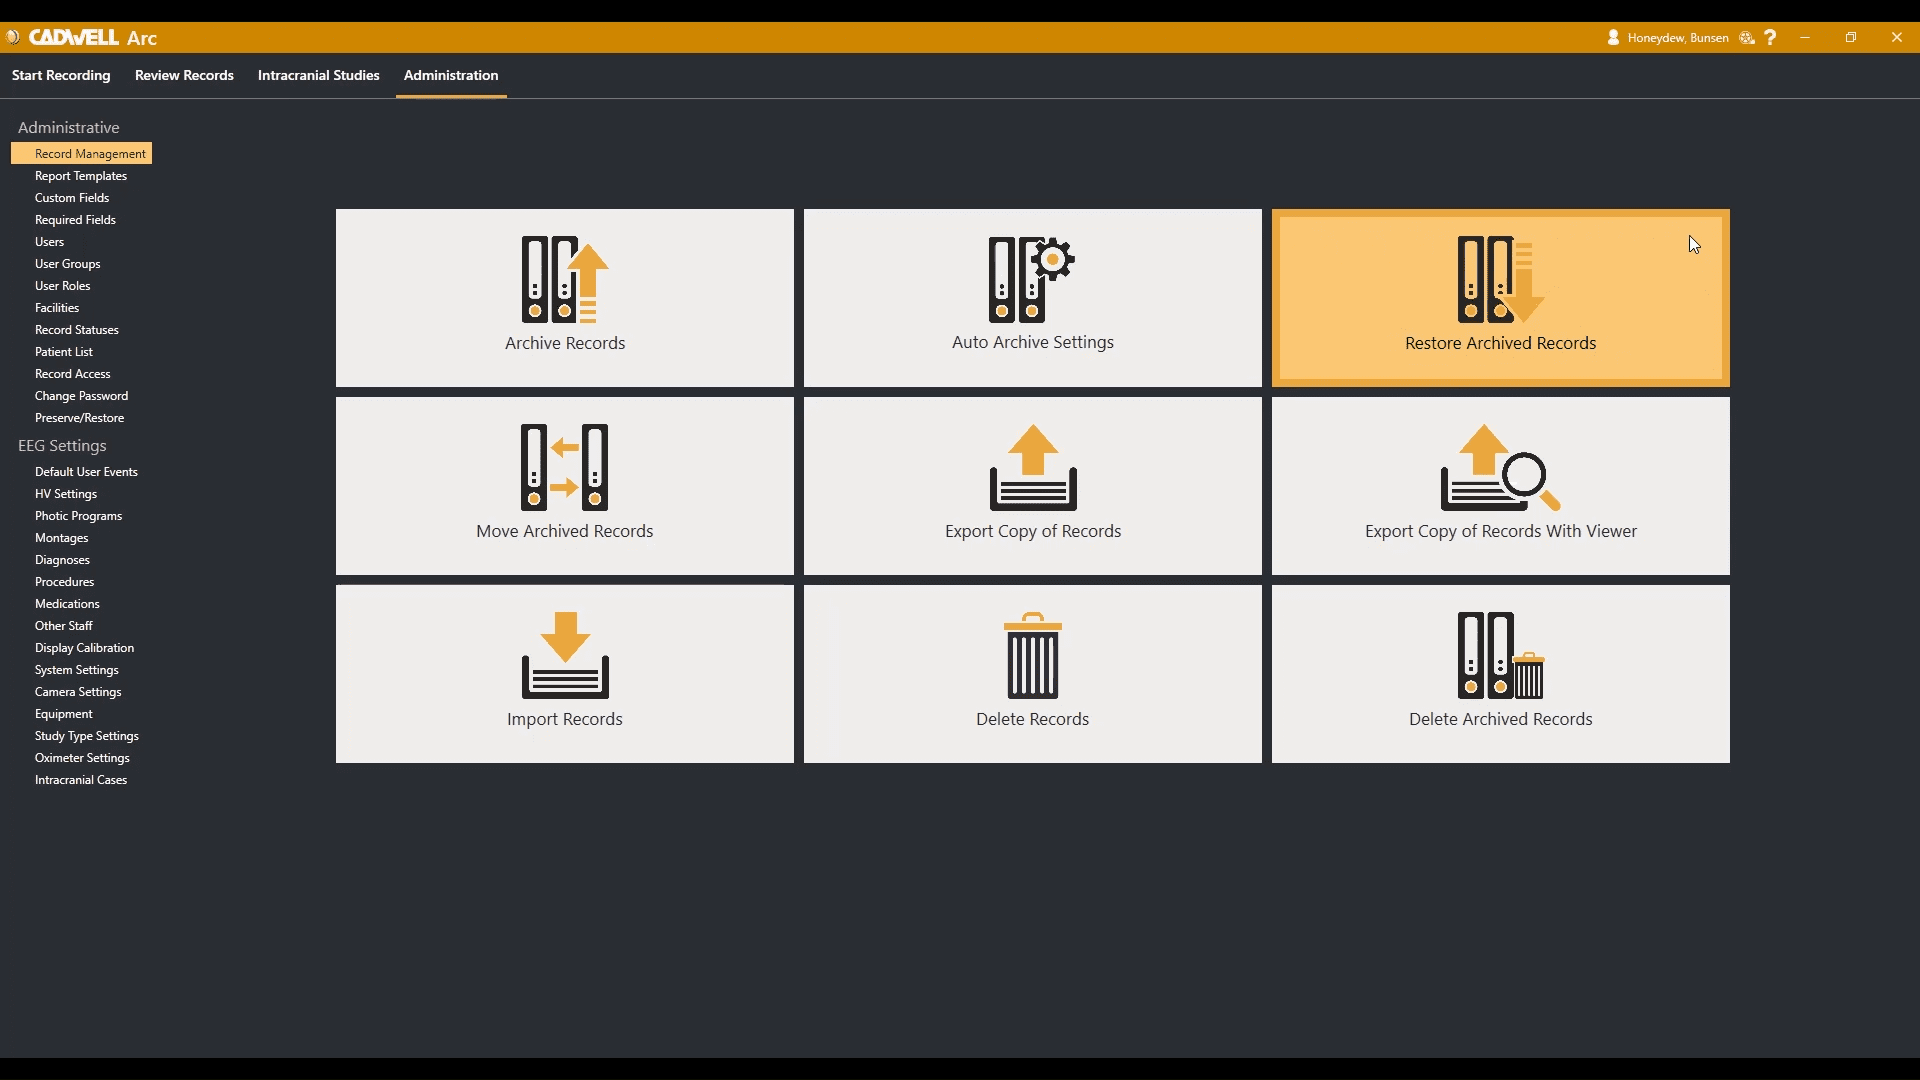Image resolution: width=1920 pixels, height=1080 pixels.
Task: Open help via the question mark icon
Action: [1770, 37]
